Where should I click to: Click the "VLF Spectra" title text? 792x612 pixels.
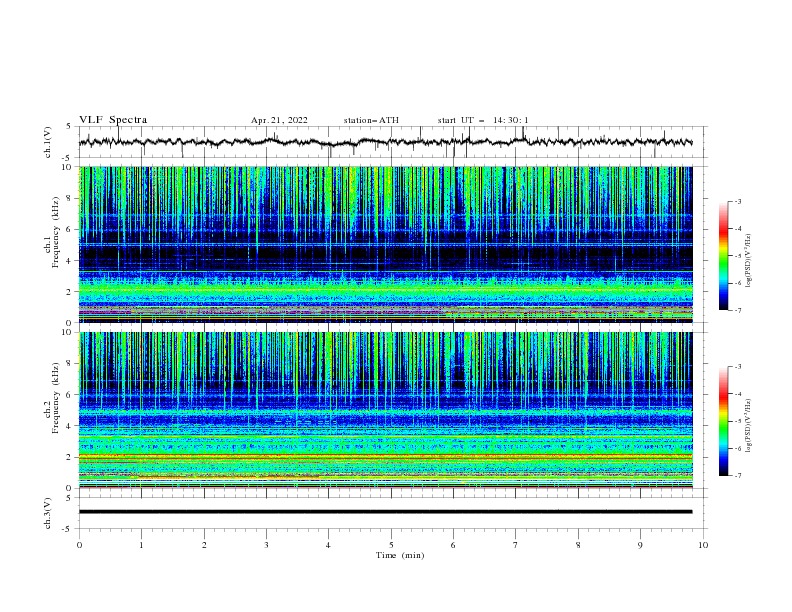tap(113, 120)
